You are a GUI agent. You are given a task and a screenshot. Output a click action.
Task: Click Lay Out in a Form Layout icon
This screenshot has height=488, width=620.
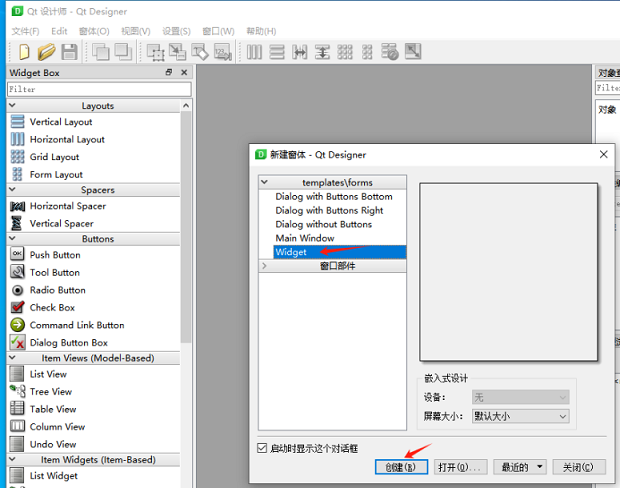point(367,52)
